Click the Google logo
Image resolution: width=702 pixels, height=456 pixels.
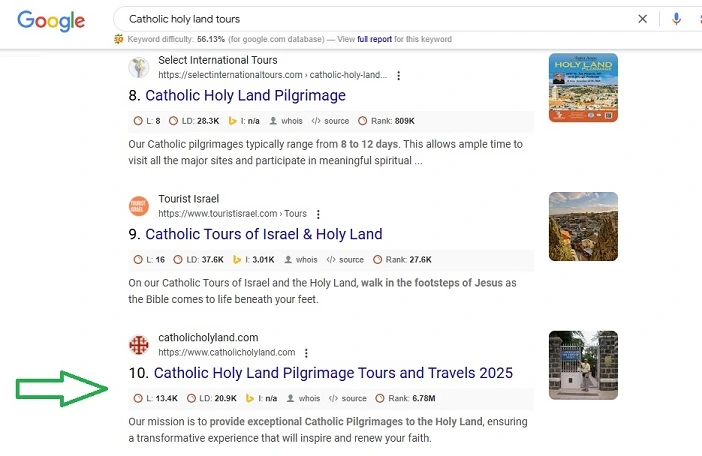click(x=51, y=21)
